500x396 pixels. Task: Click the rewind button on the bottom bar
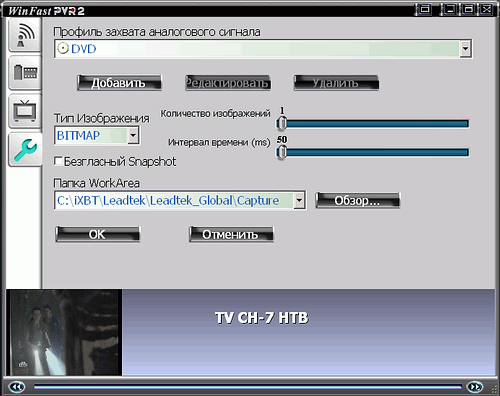(16, 387)
